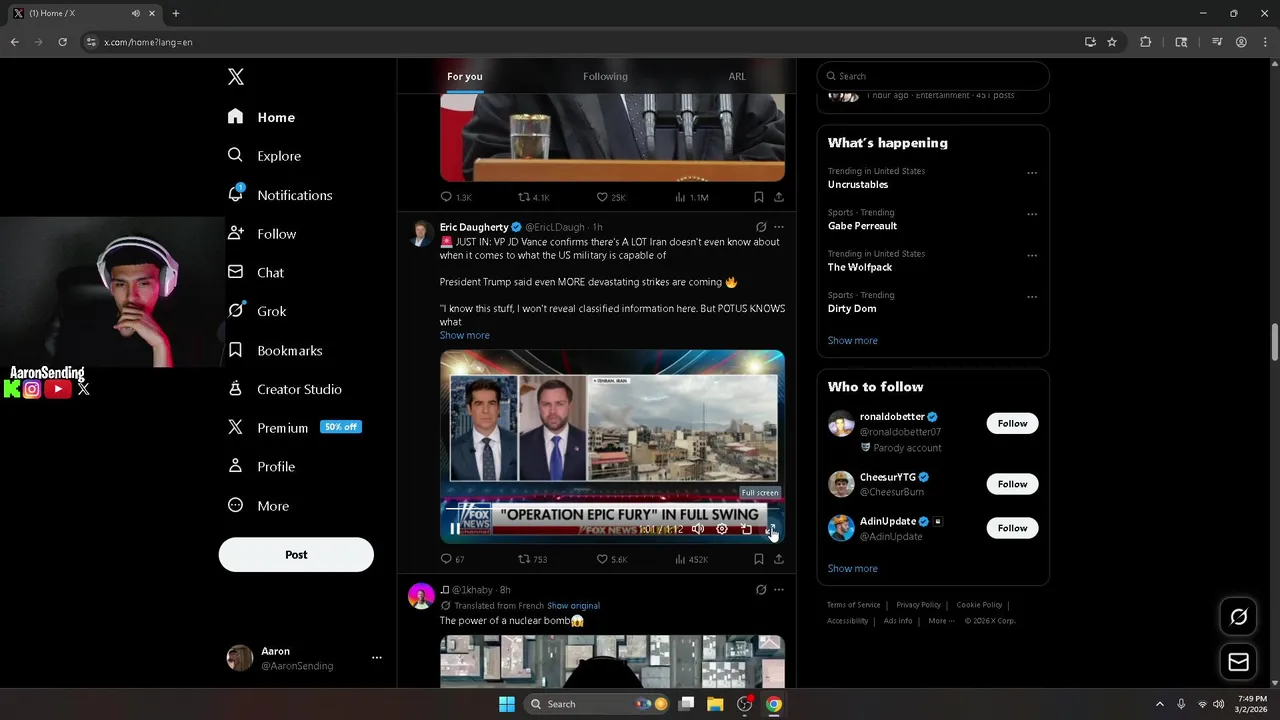Open more options on Eric Daugherty post

pos(779,227)
